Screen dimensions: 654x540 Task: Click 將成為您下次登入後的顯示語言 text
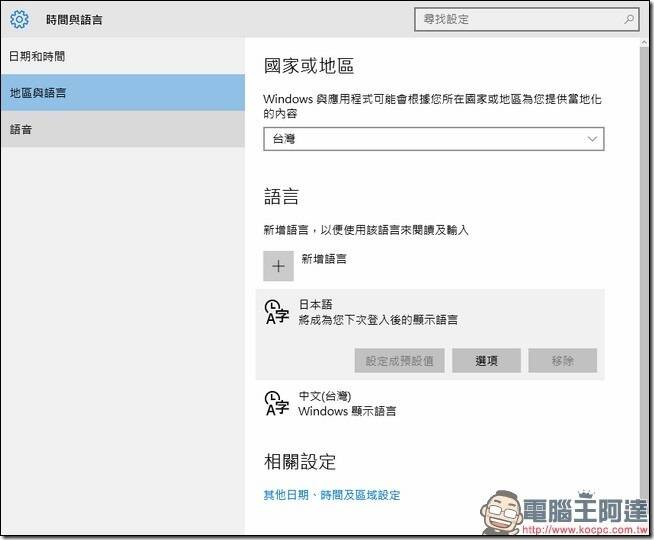pyautogui.click(x=378, y=320)
